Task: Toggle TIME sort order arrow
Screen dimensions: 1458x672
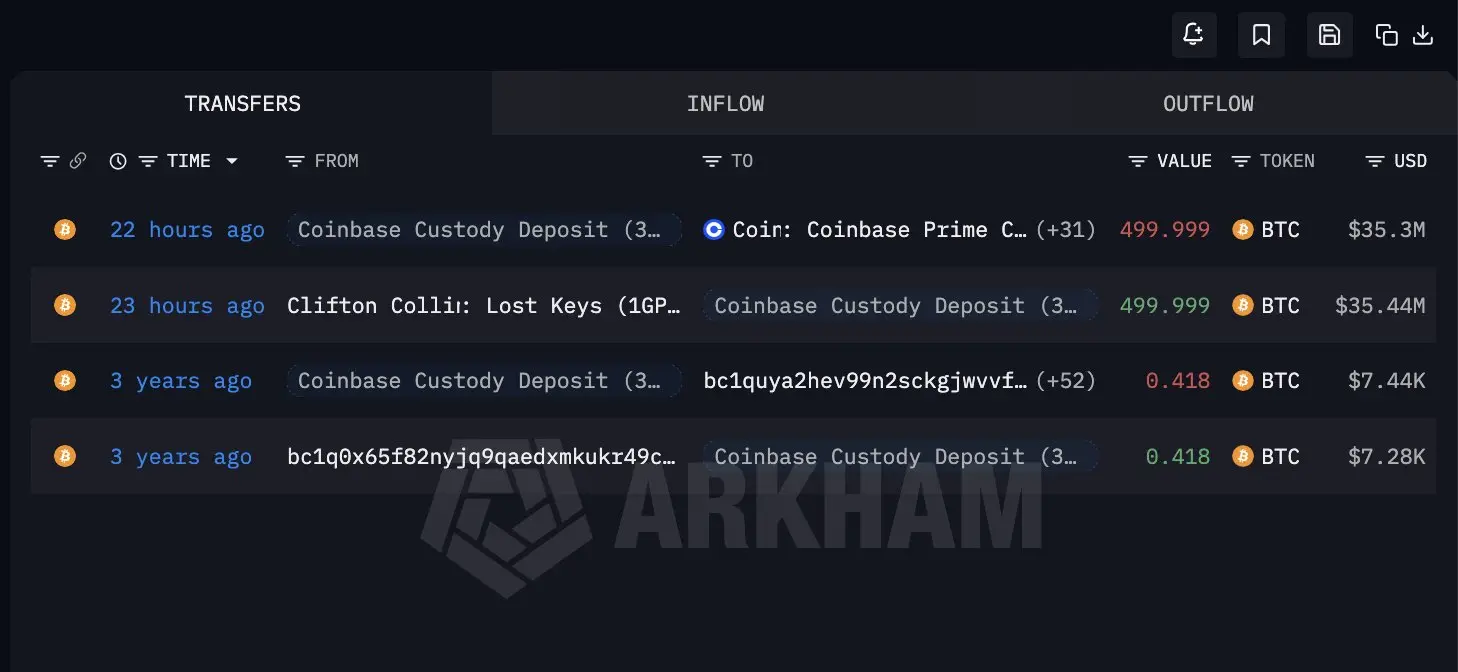Action: [x=232, y=161]
